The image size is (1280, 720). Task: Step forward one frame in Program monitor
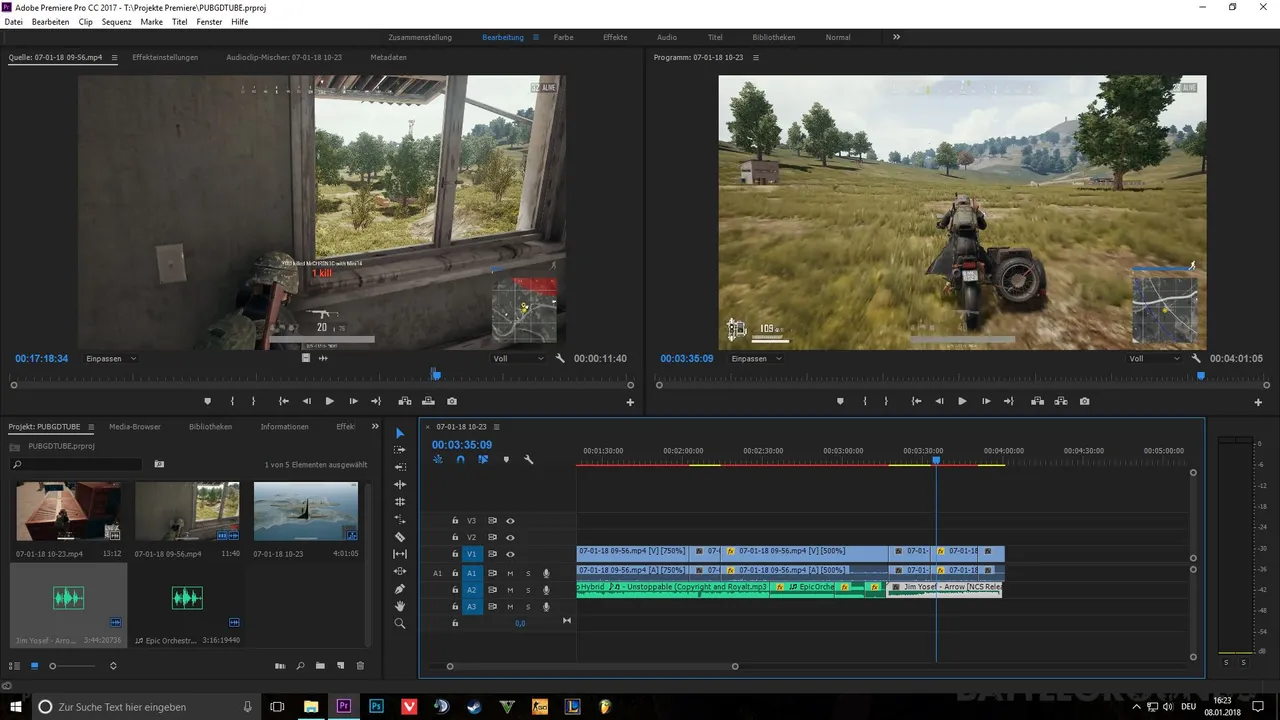pos(986,401)
